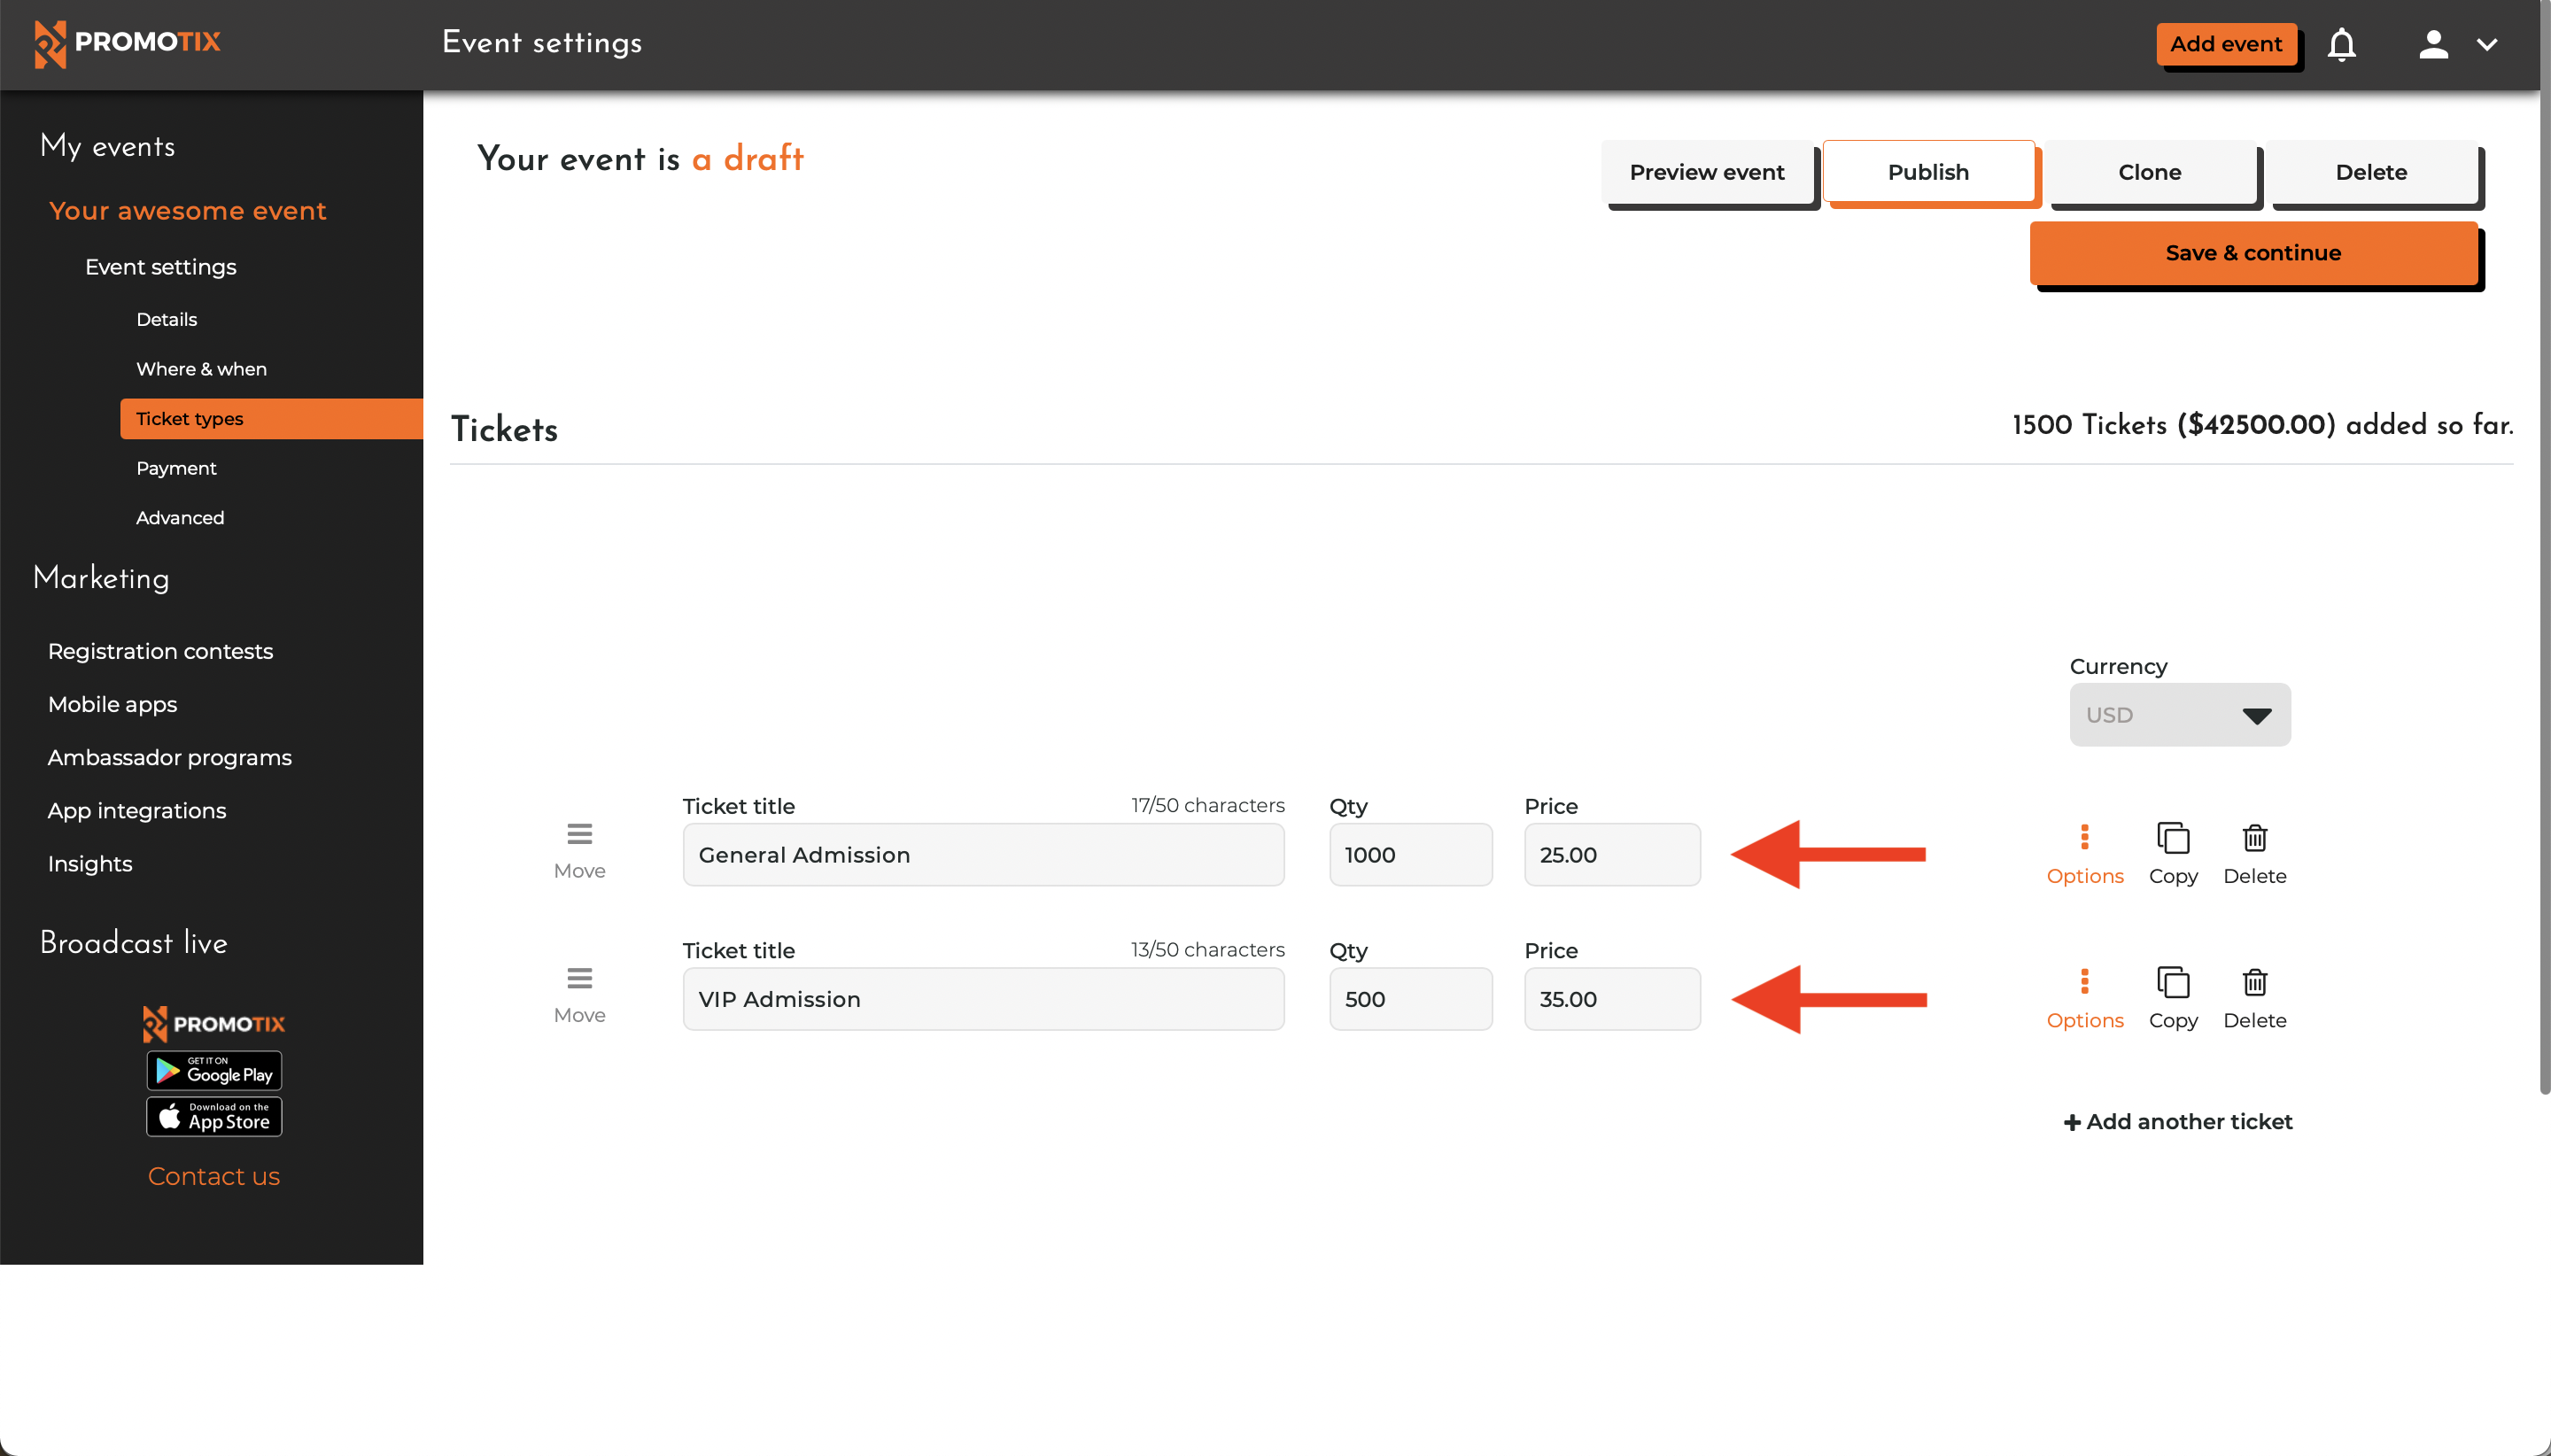This screenshot has height=1456, width=2551.
Task: Click Save & continue
Action: pos(2253,253)
